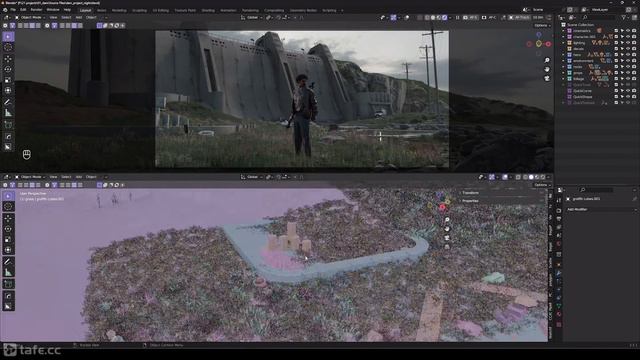Viewport: 640px width, 360px height.
Task: Select the Add Cube tool in top viewport
Action: [8, 124]
